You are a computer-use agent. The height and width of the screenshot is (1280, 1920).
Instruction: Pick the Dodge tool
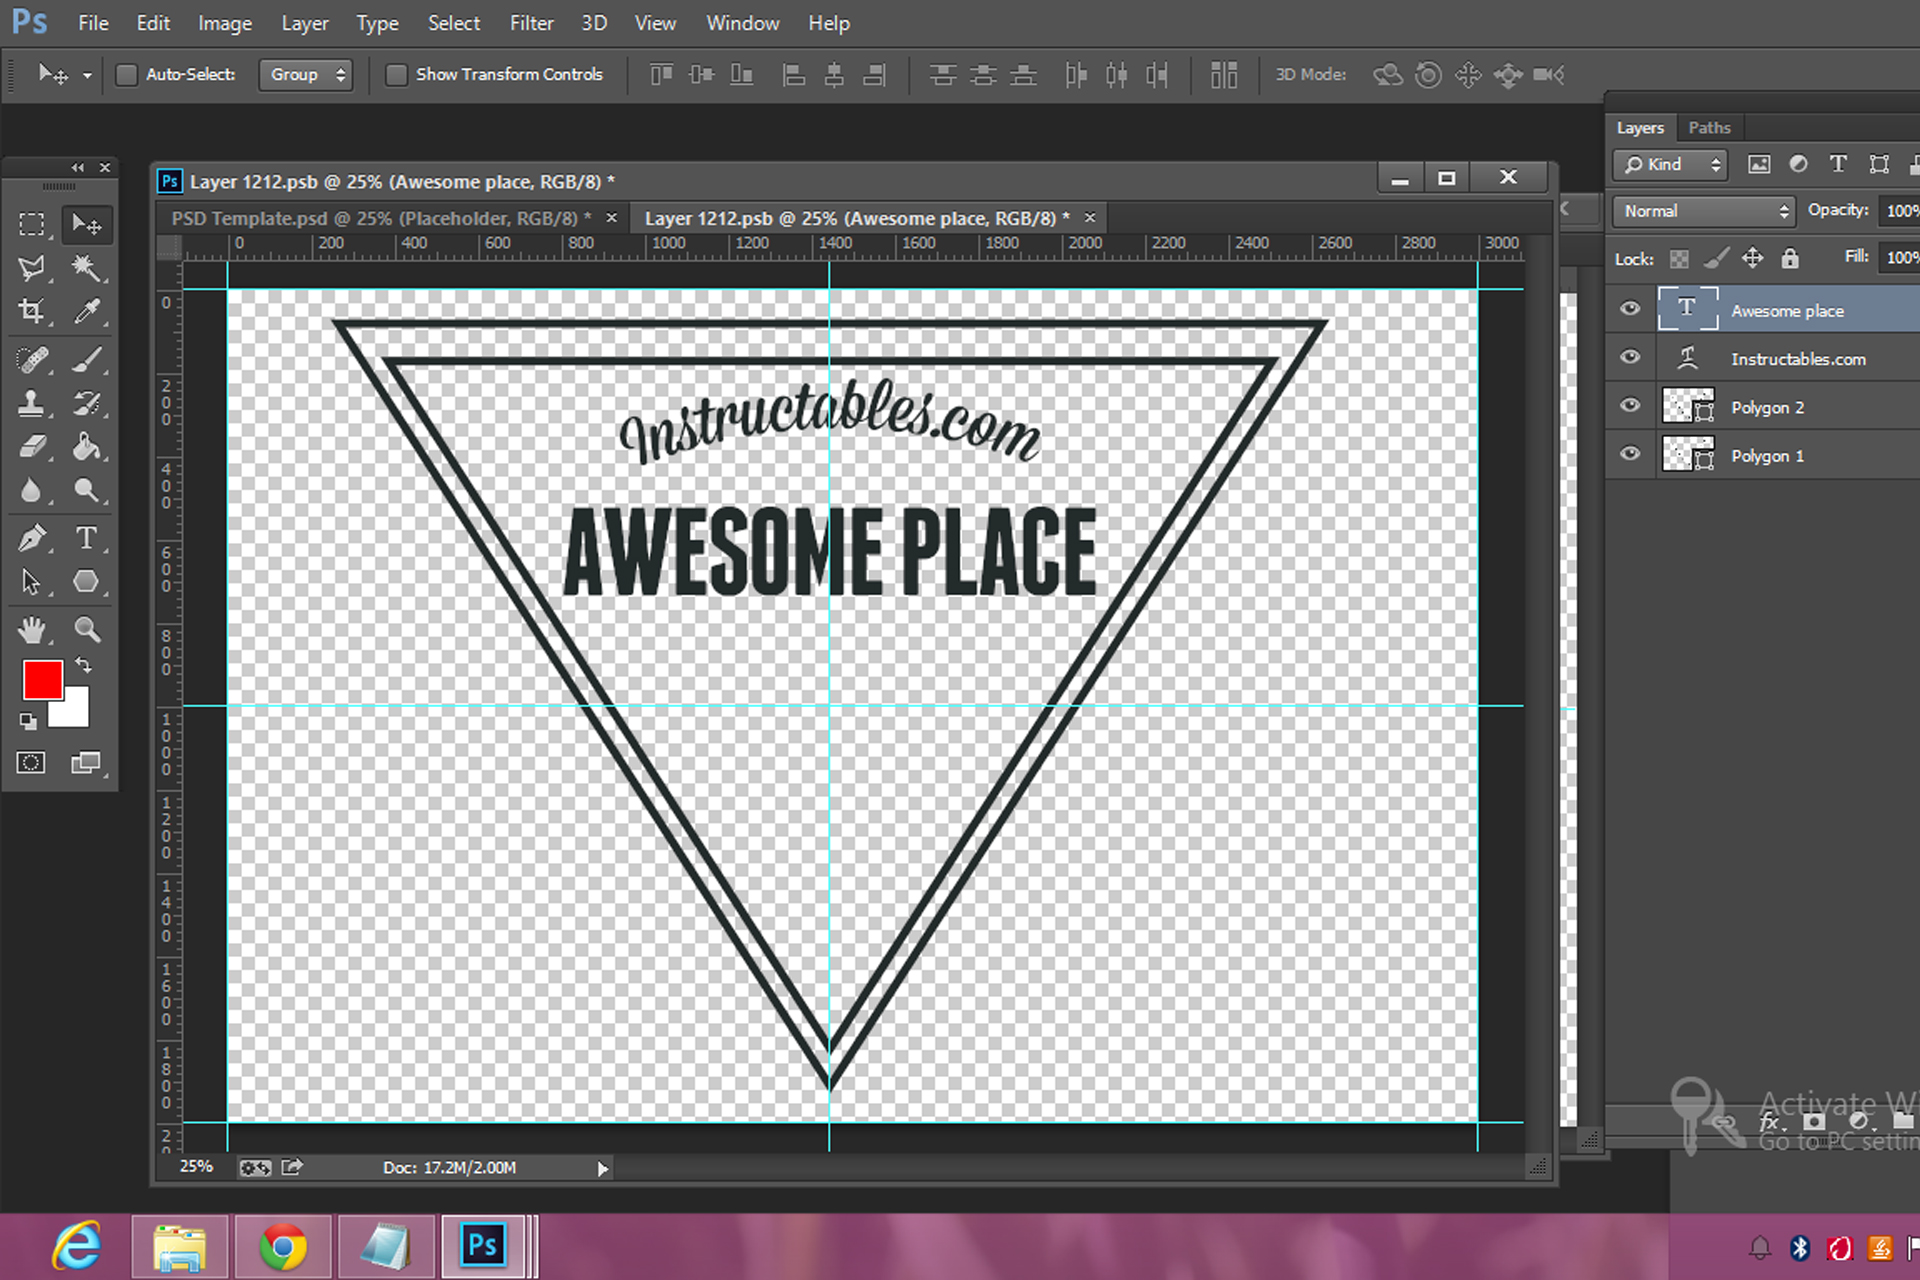pos(87,491)
